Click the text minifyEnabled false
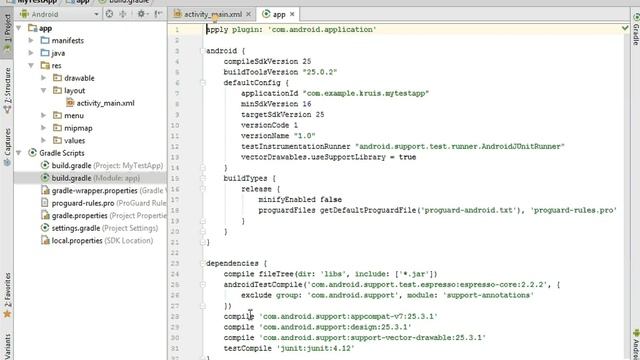This screenshot has width=640, height=360. coord(300,200)
